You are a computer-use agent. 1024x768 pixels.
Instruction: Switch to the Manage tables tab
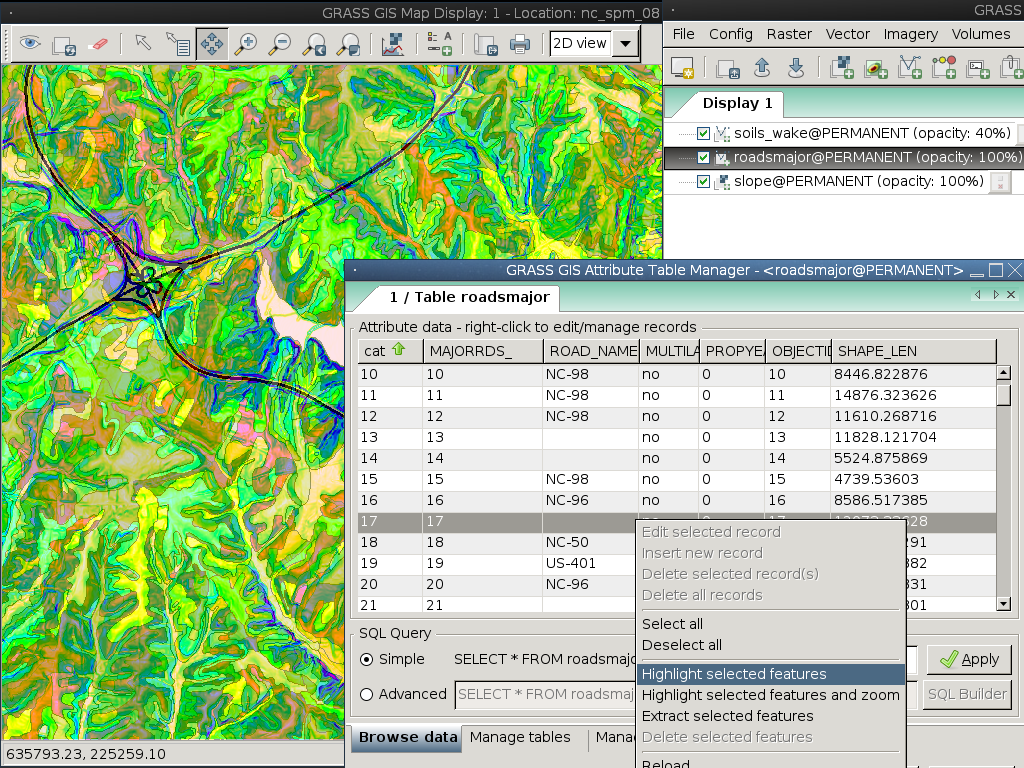click(x=520, y=737)
